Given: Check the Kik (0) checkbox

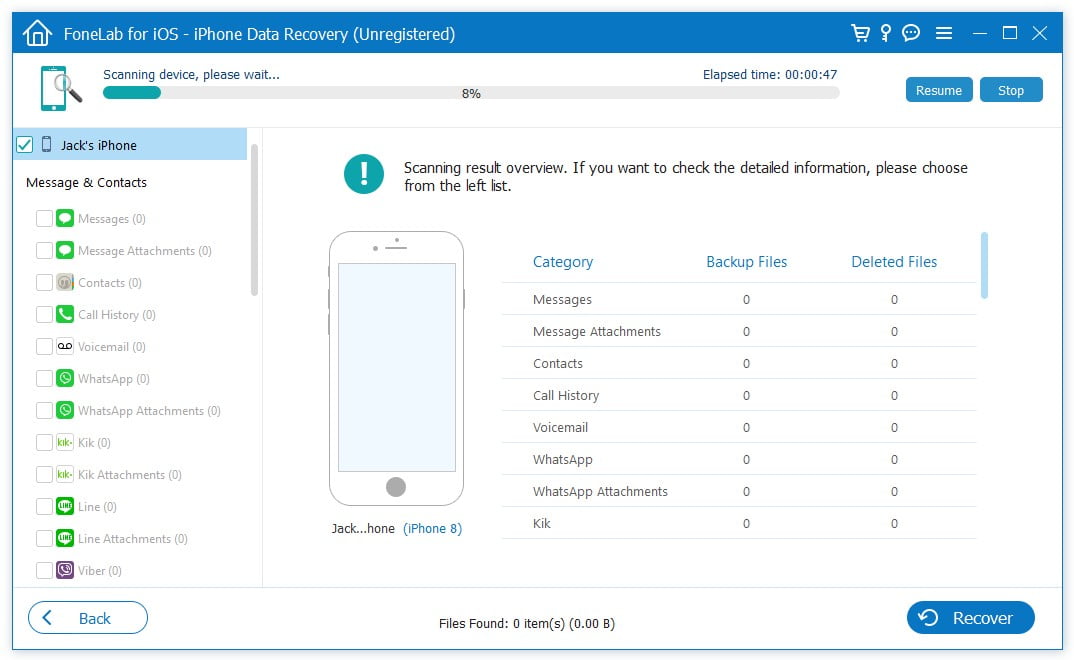Looking at the screenshot, I should tap(45, 442).
